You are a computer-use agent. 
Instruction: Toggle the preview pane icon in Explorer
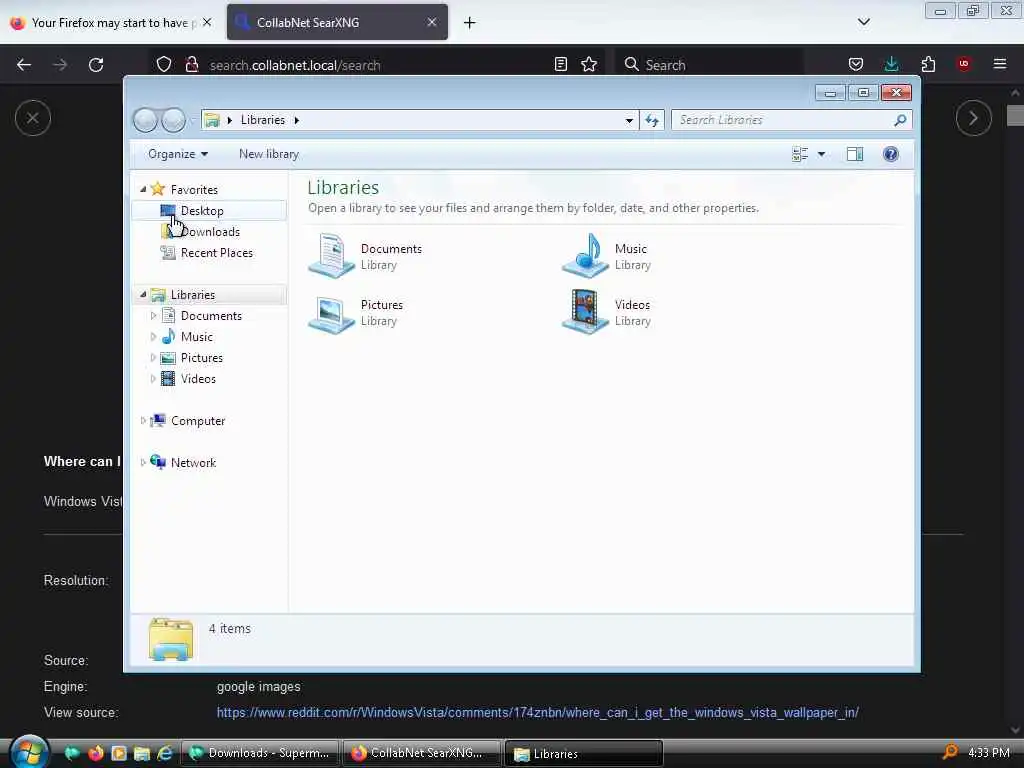(855, 154)
